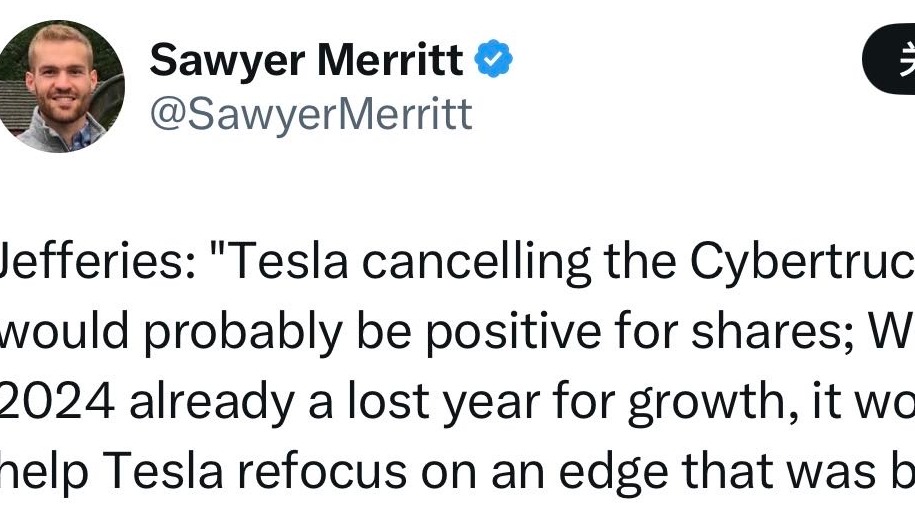
Task: Click Sawyer Merritt's profile photo
Action: pos(61,86)
